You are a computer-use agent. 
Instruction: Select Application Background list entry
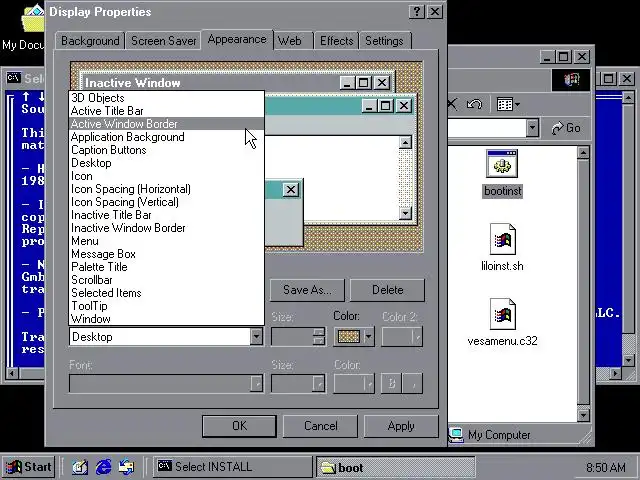coord(167,137)
